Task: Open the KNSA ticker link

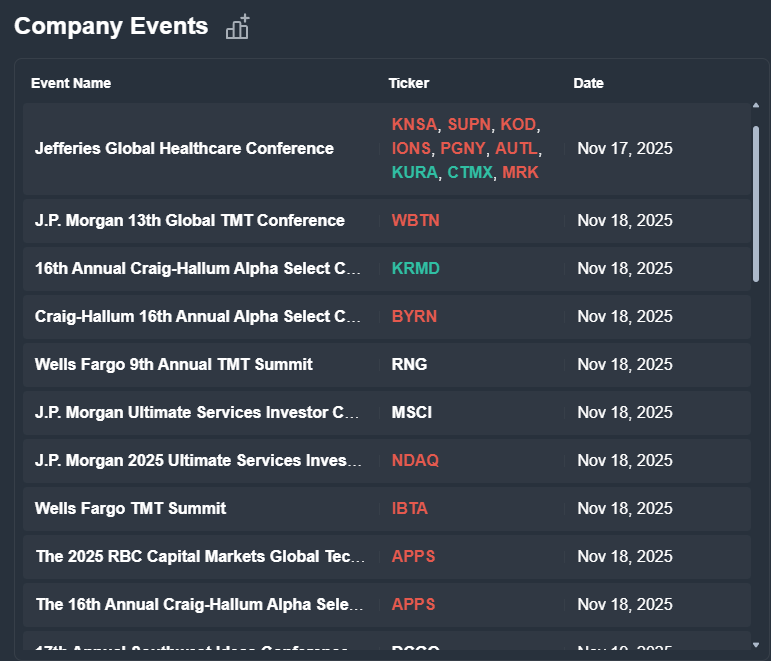Action: point(414,124)
